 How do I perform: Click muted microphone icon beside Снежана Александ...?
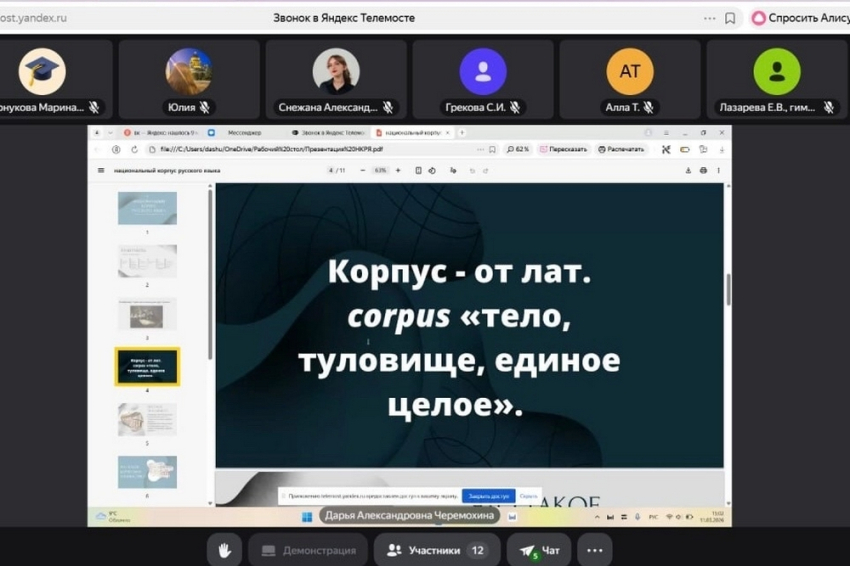coord(388,107)
